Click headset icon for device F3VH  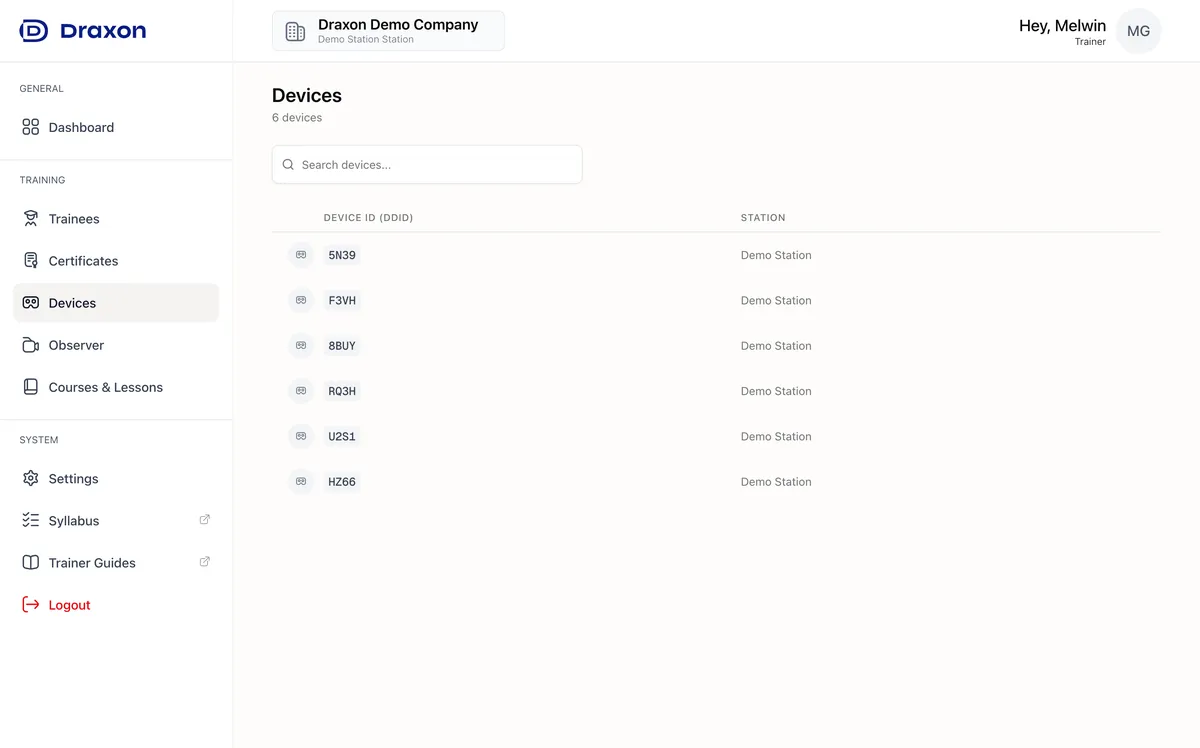coord(301,300)
